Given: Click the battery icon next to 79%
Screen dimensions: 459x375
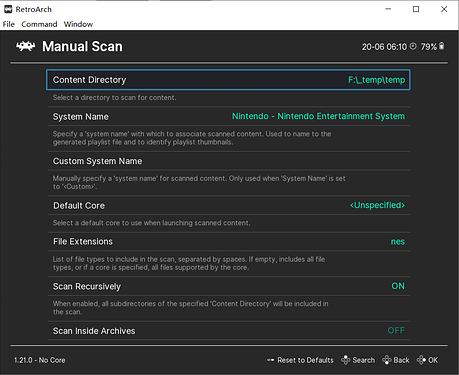Looking at the screenshot, I should 441,46.
